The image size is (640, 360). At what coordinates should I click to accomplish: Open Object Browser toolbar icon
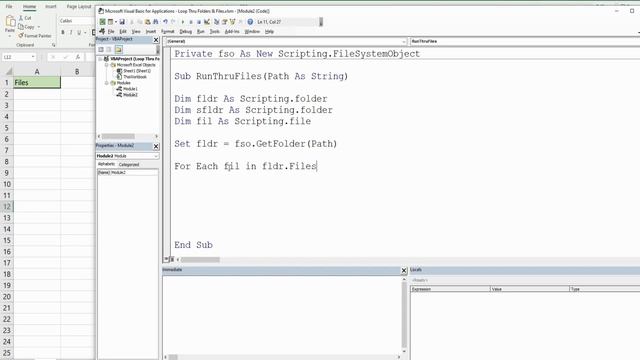point(233,22)
